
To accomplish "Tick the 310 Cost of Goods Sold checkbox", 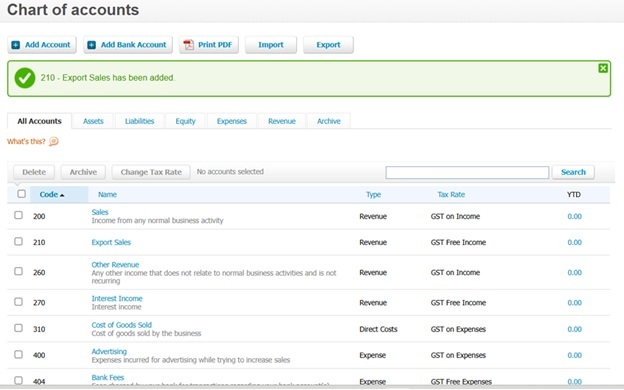I will tap(18, 328).
